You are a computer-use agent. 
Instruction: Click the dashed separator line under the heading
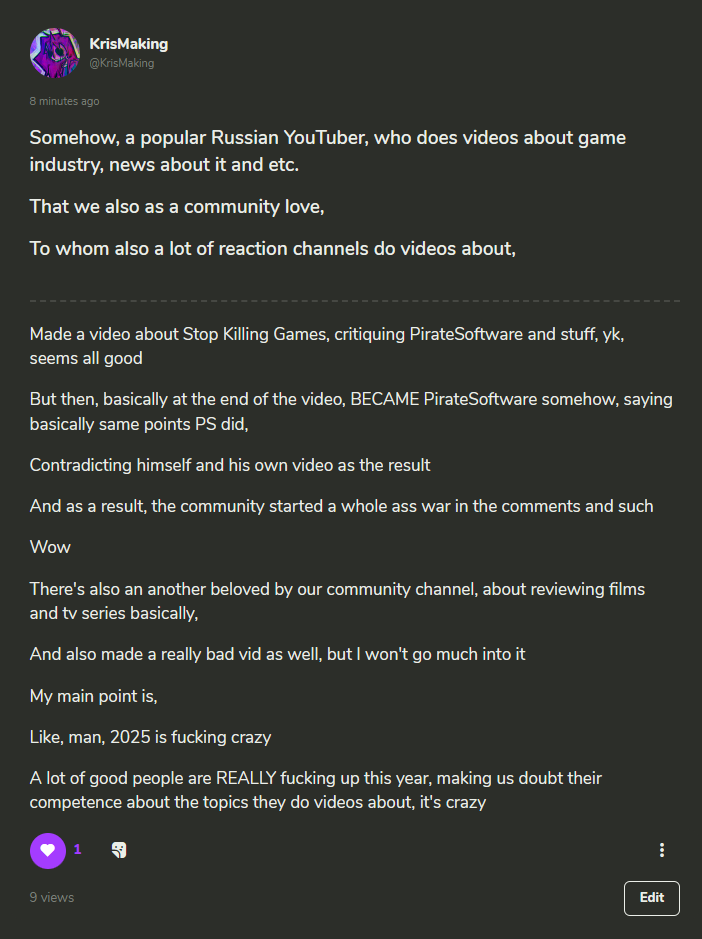click(355, 301)
